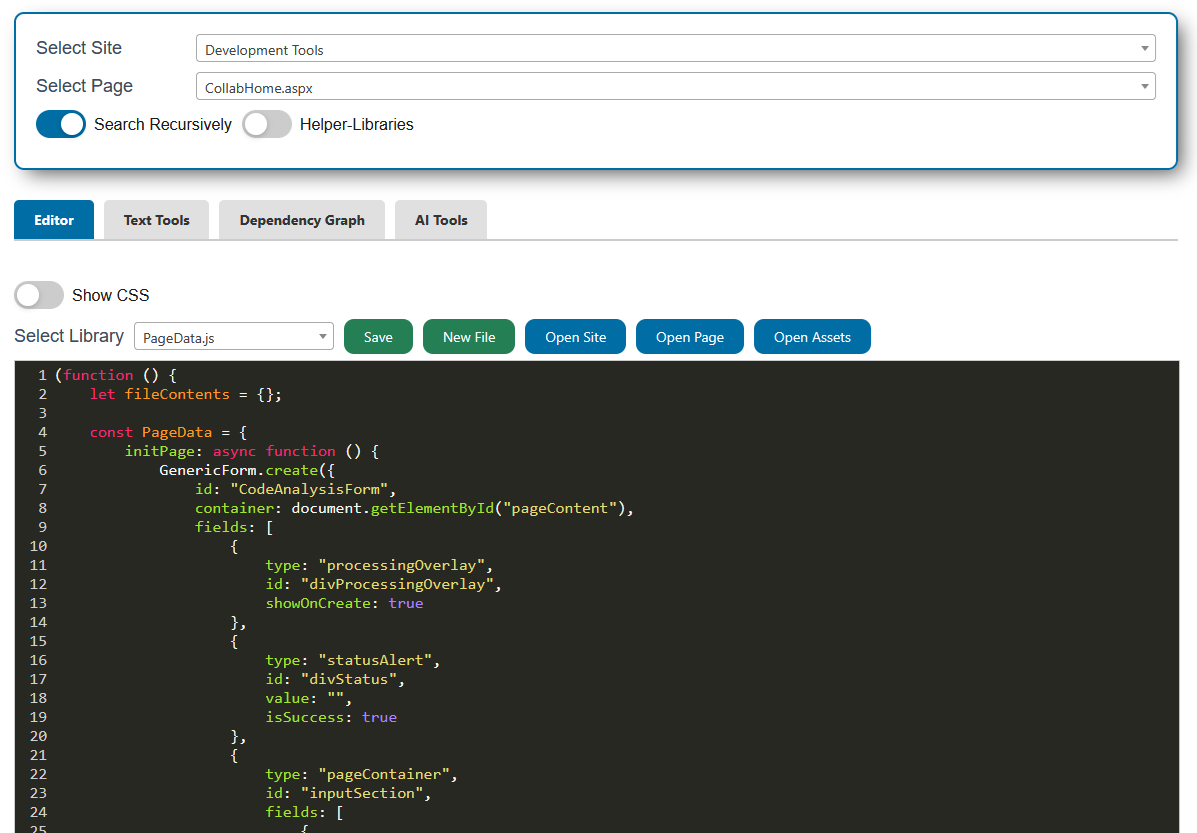Click the "divProcessingOverlay" string on line 12

pos(397,585)
